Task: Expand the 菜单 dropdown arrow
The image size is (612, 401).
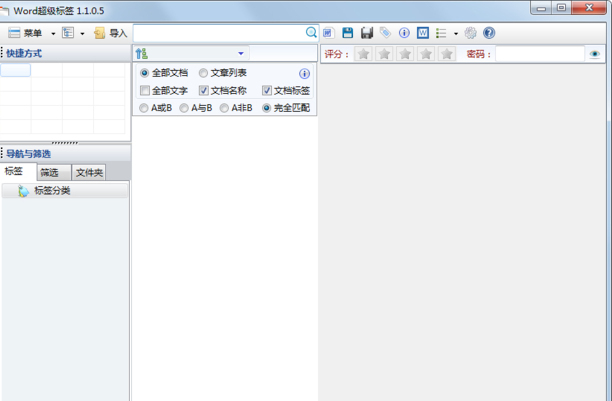Action: point(53,34)
